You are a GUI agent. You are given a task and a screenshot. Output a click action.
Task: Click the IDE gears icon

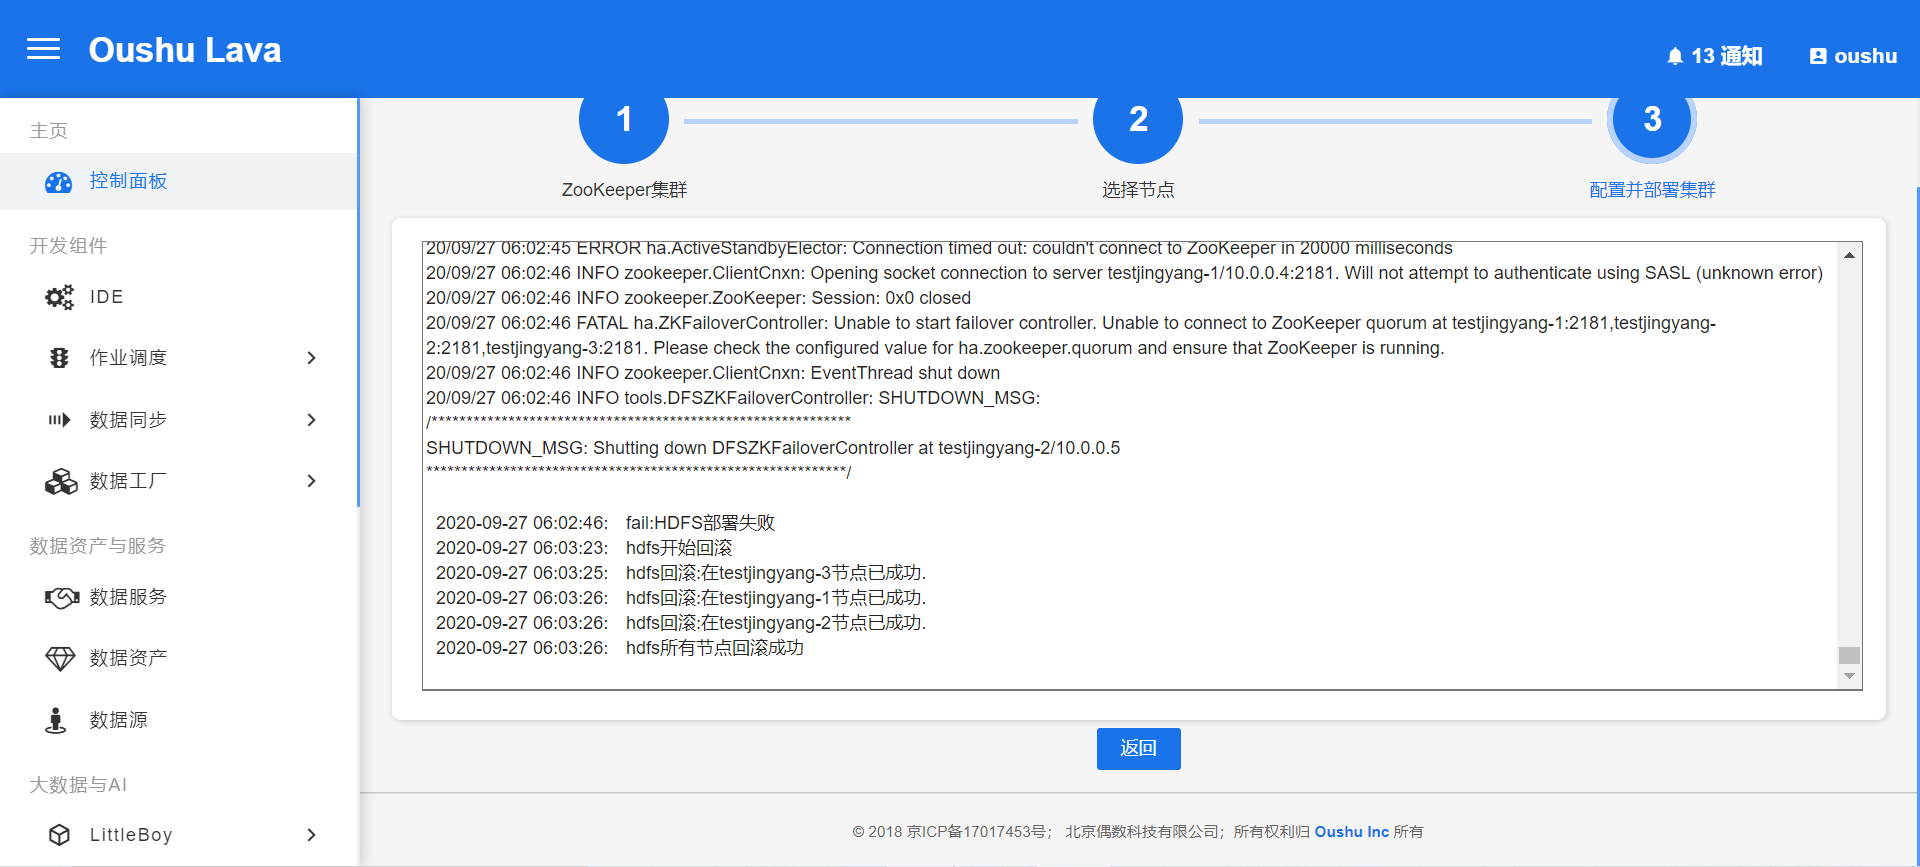coord(59,297)
